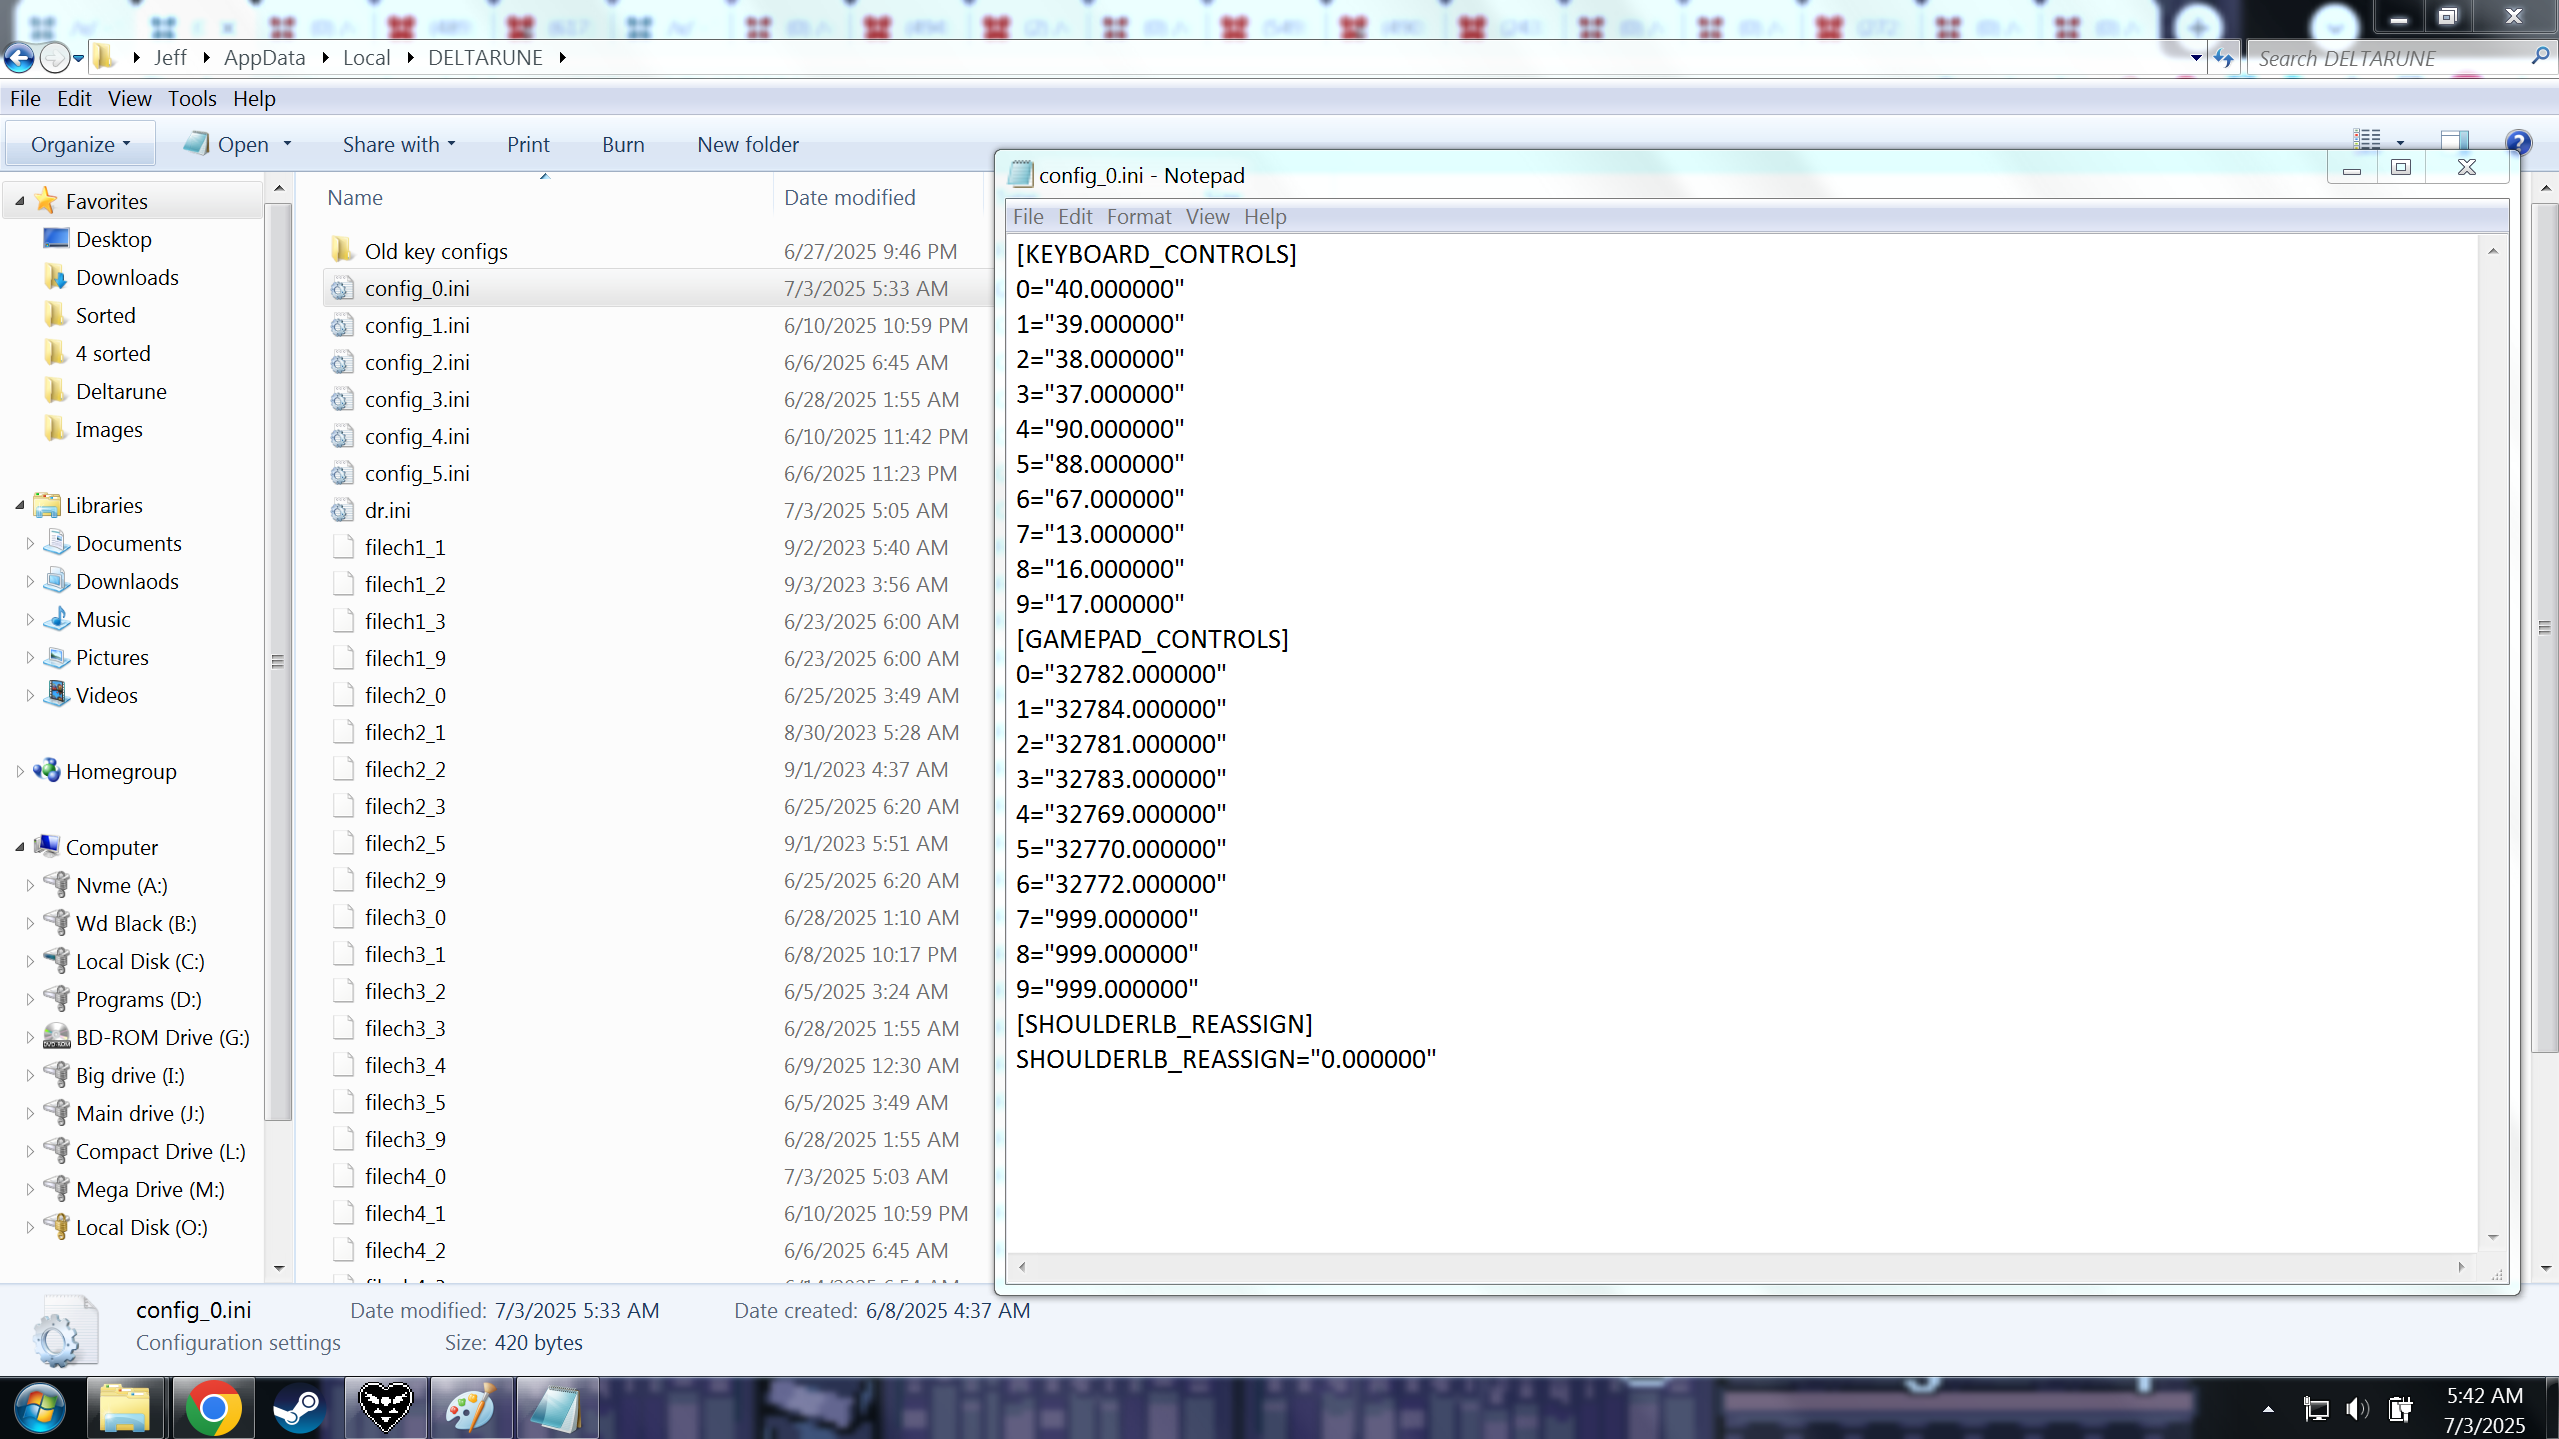Image resolution: width=2559 pixels, height=1439 pixels.
Task: Open Windows Start button
Action: point(39,1408)
